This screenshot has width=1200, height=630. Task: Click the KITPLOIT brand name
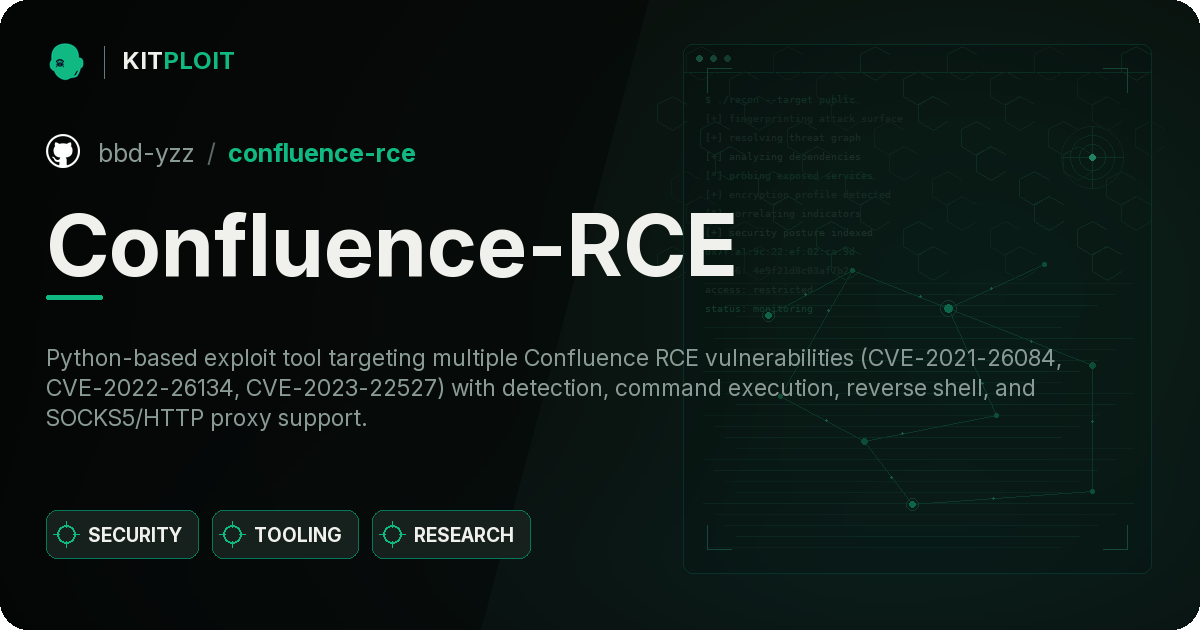tap(178, 61)
